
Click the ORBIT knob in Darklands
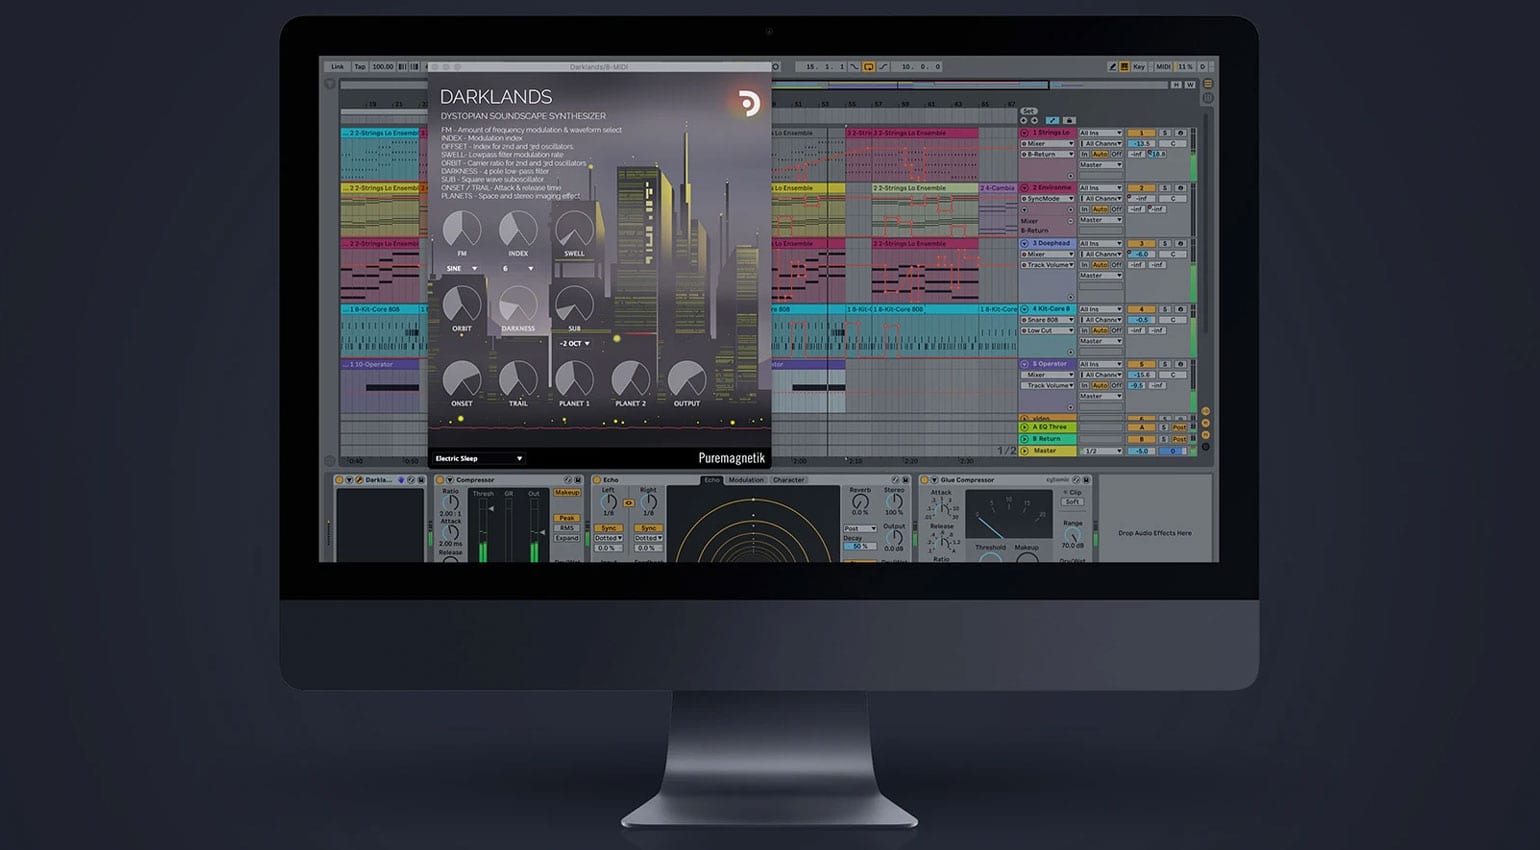coord(462,305)
